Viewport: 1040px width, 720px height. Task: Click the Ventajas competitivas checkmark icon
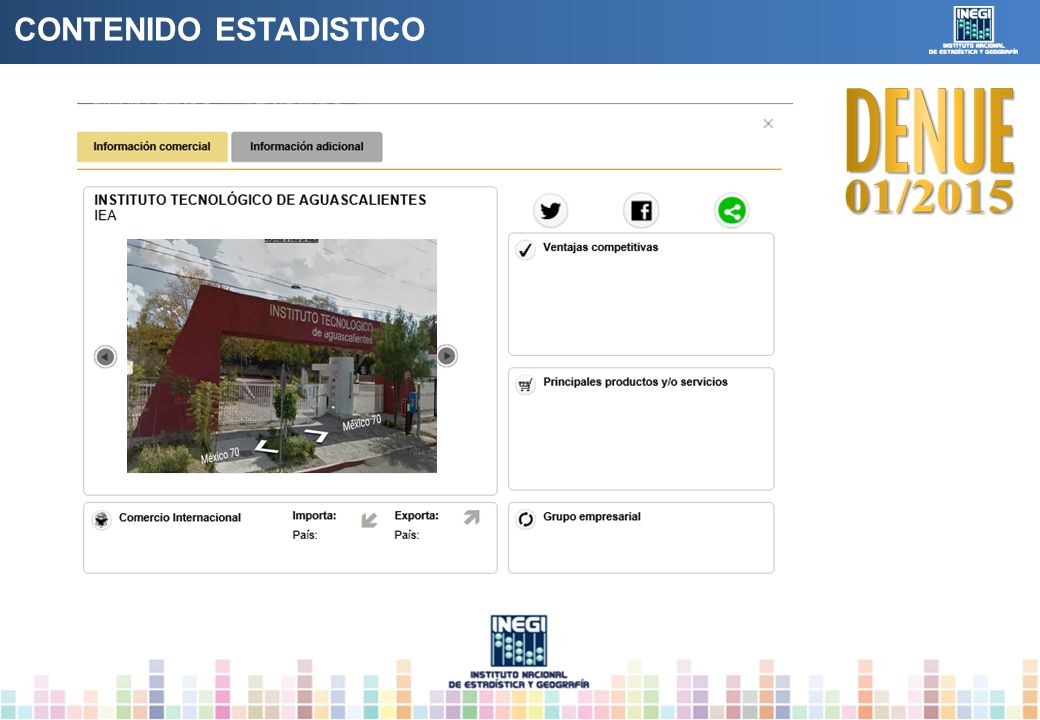(x=525, y=249)
